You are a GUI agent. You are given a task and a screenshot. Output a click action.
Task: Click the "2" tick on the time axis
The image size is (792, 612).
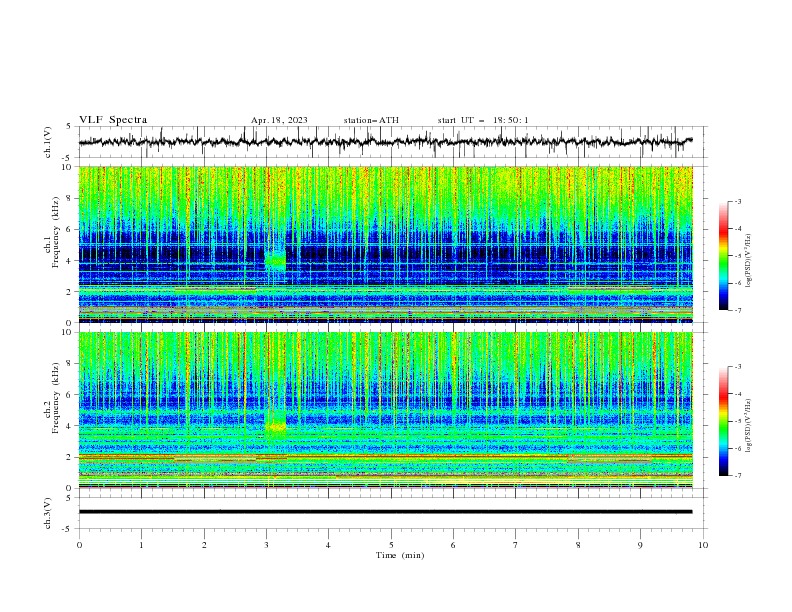(x=204, y=545)
